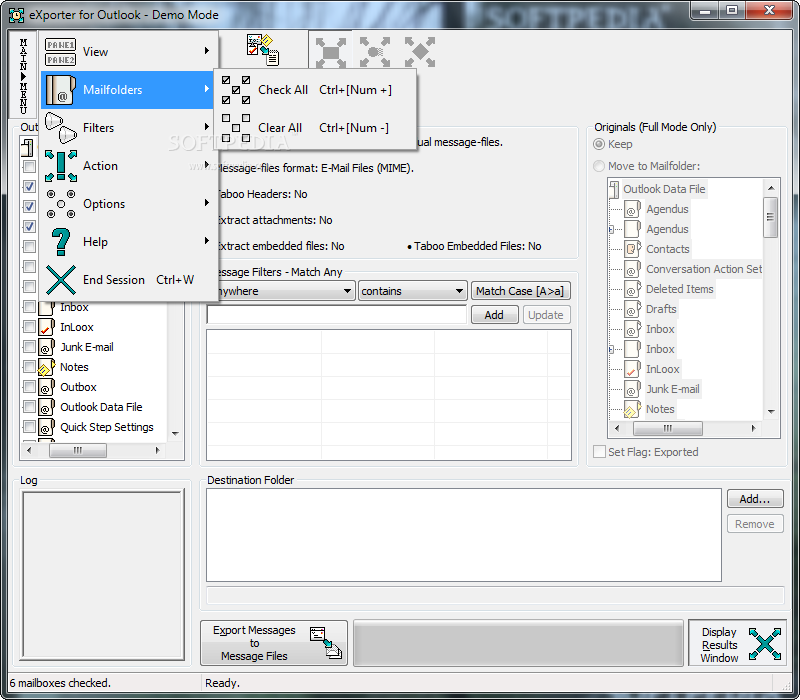Select the Move to Mailfolder radio button
This screenshot has width=800, height=700.
coord(599,166)
